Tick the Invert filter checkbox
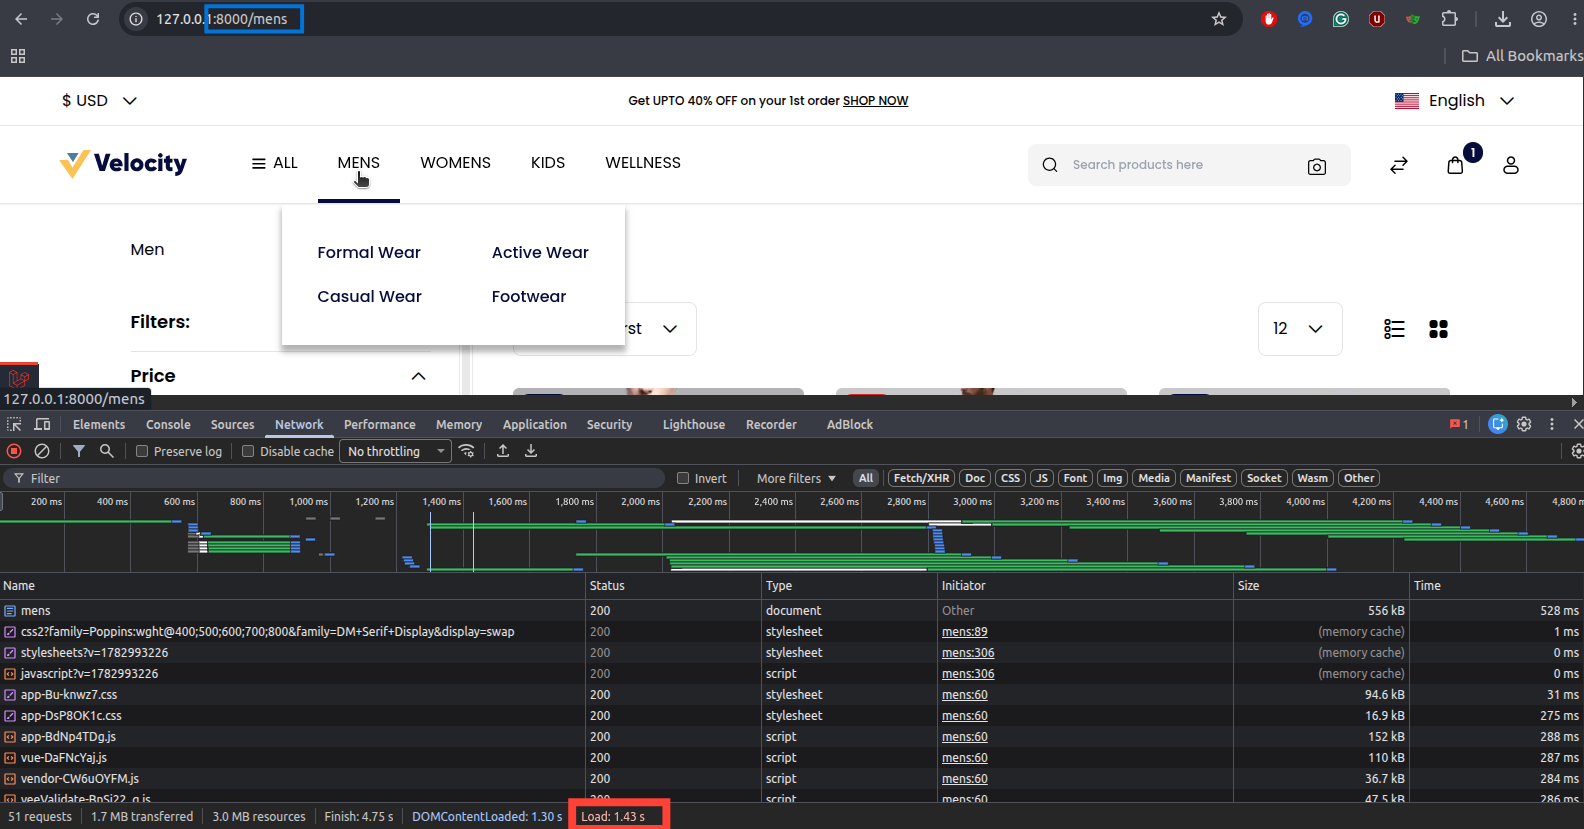The image size is (1584, 829). point(683,478)
